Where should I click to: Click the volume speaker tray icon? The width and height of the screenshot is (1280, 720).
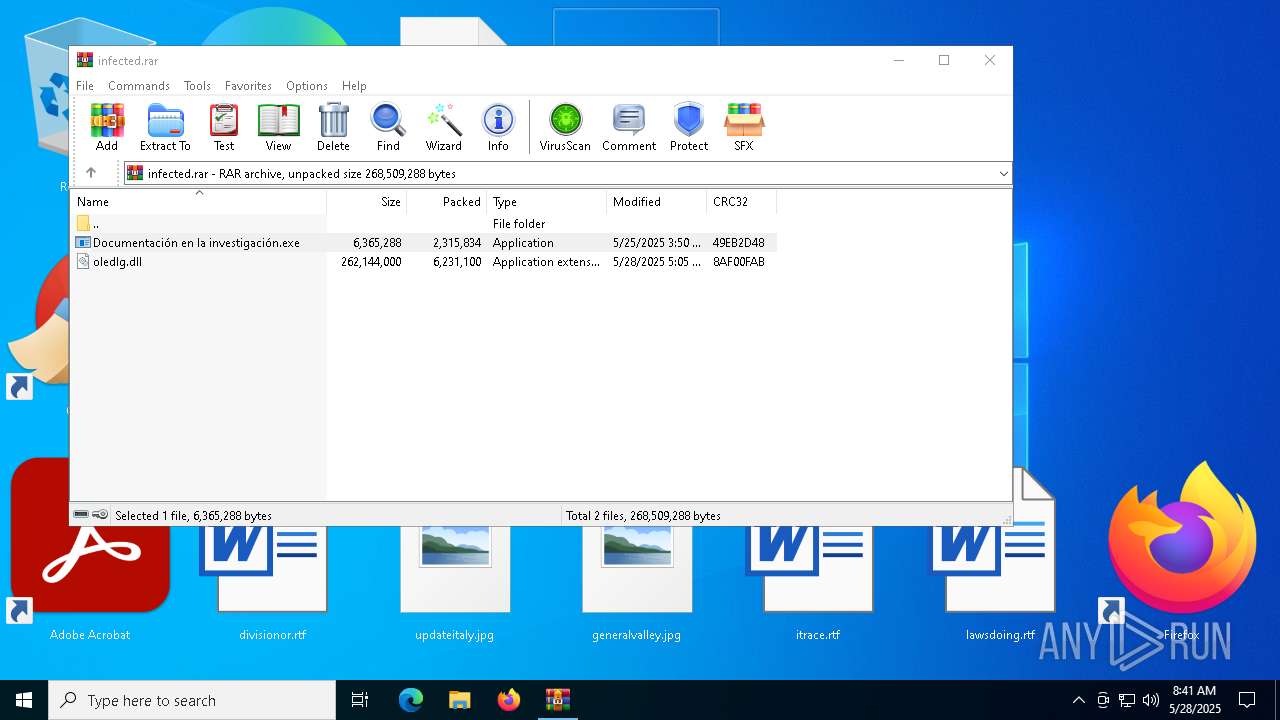[1151, 700]
